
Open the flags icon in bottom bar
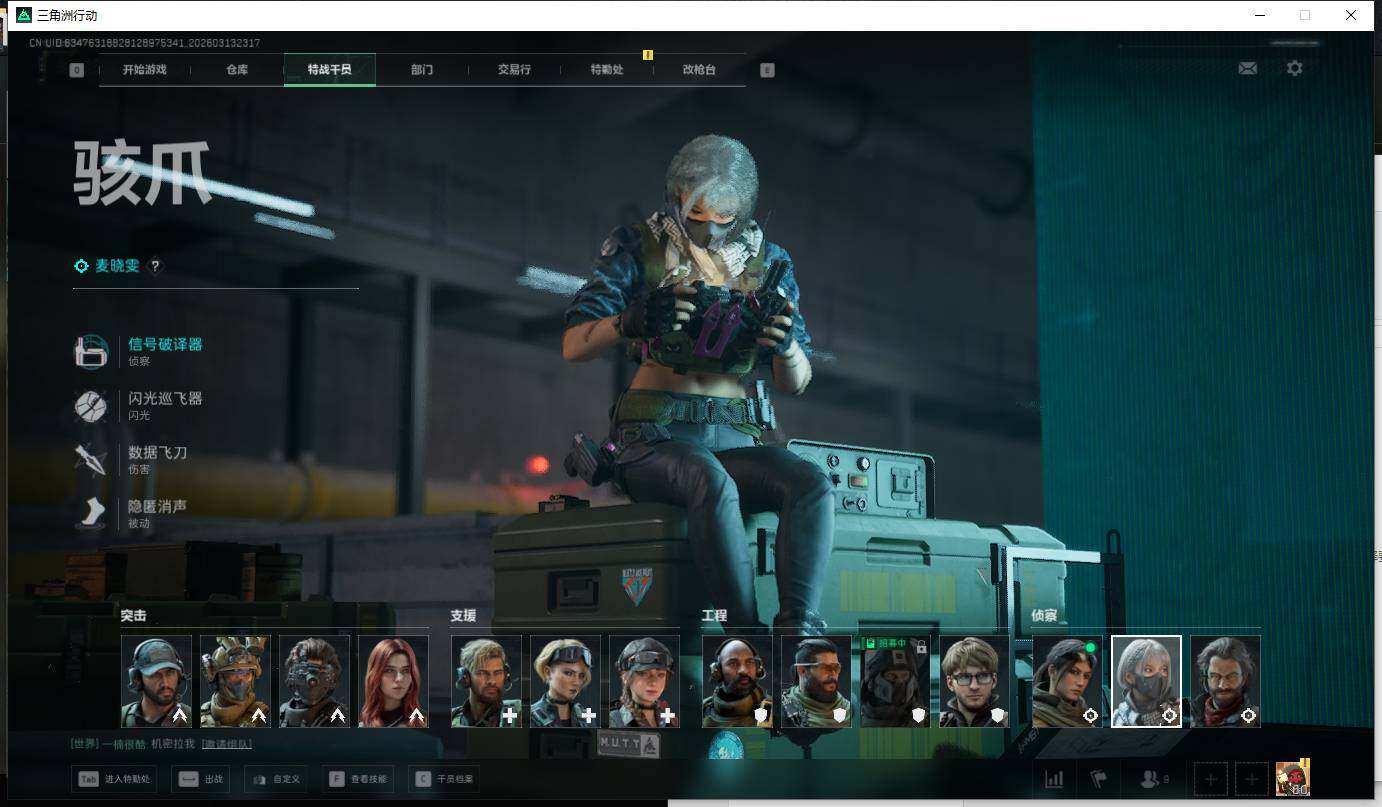click(x=1098, y=779)
